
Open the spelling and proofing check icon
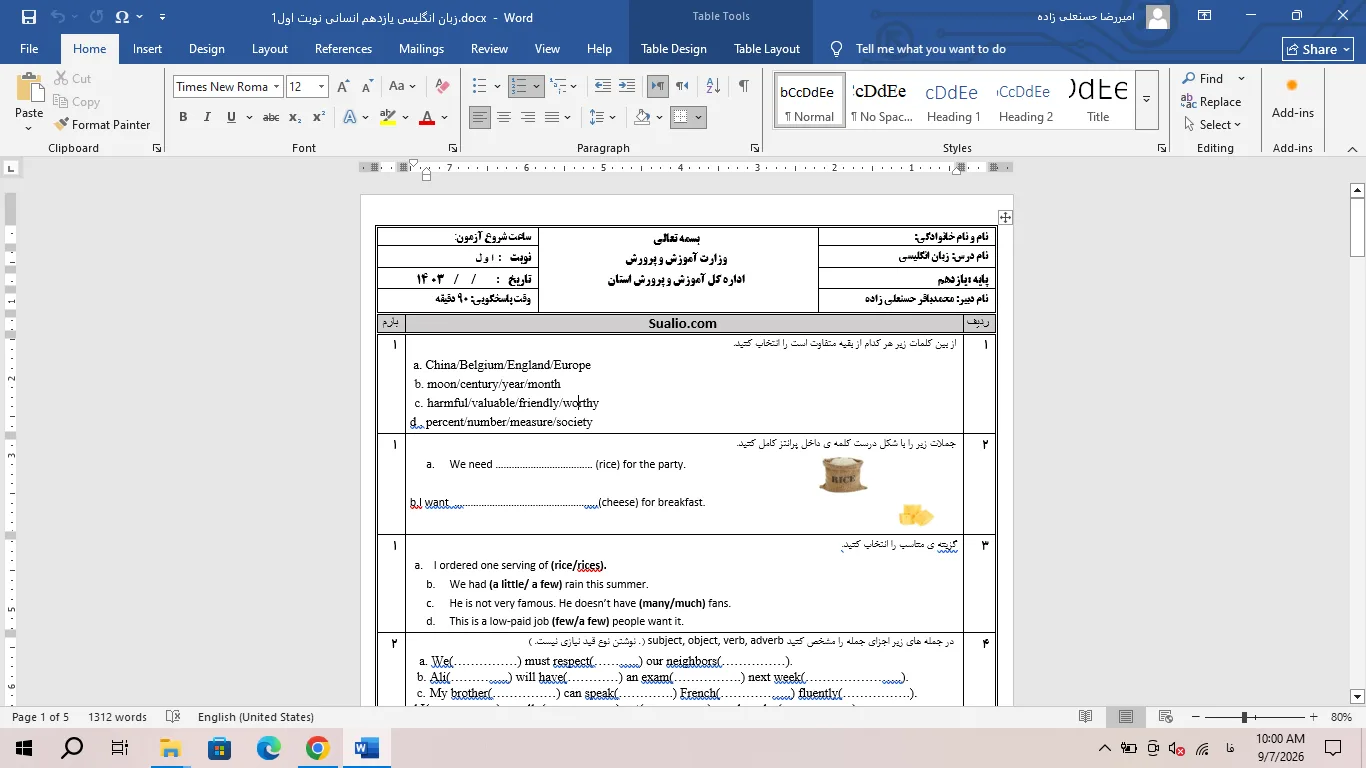[173, 717]
